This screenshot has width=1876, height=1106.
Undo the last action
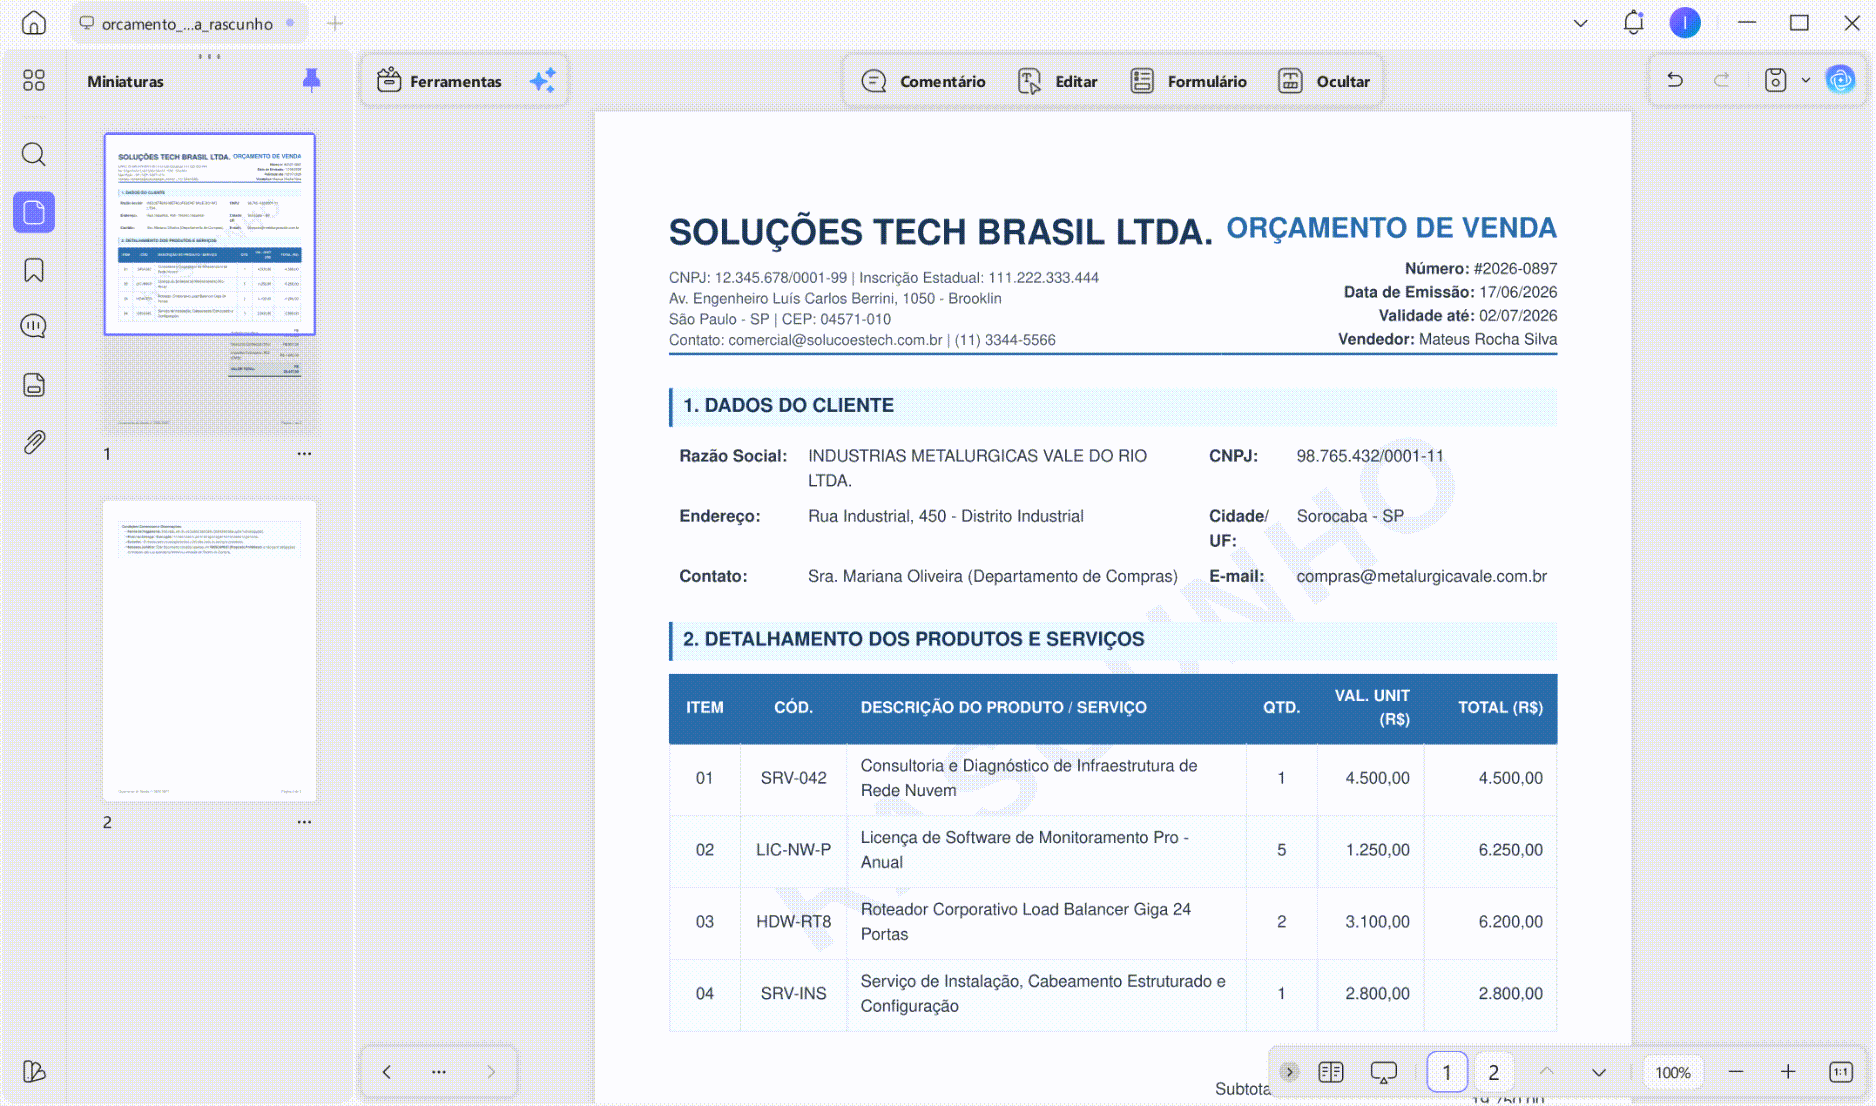pos(1675,80)
